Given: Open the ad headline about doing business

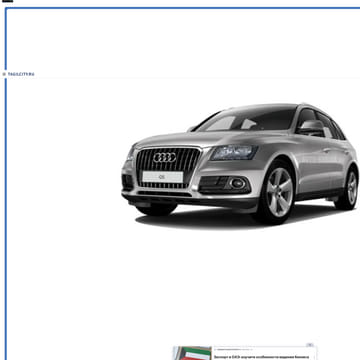Looking at the screenshot, I should pos(262,357).
